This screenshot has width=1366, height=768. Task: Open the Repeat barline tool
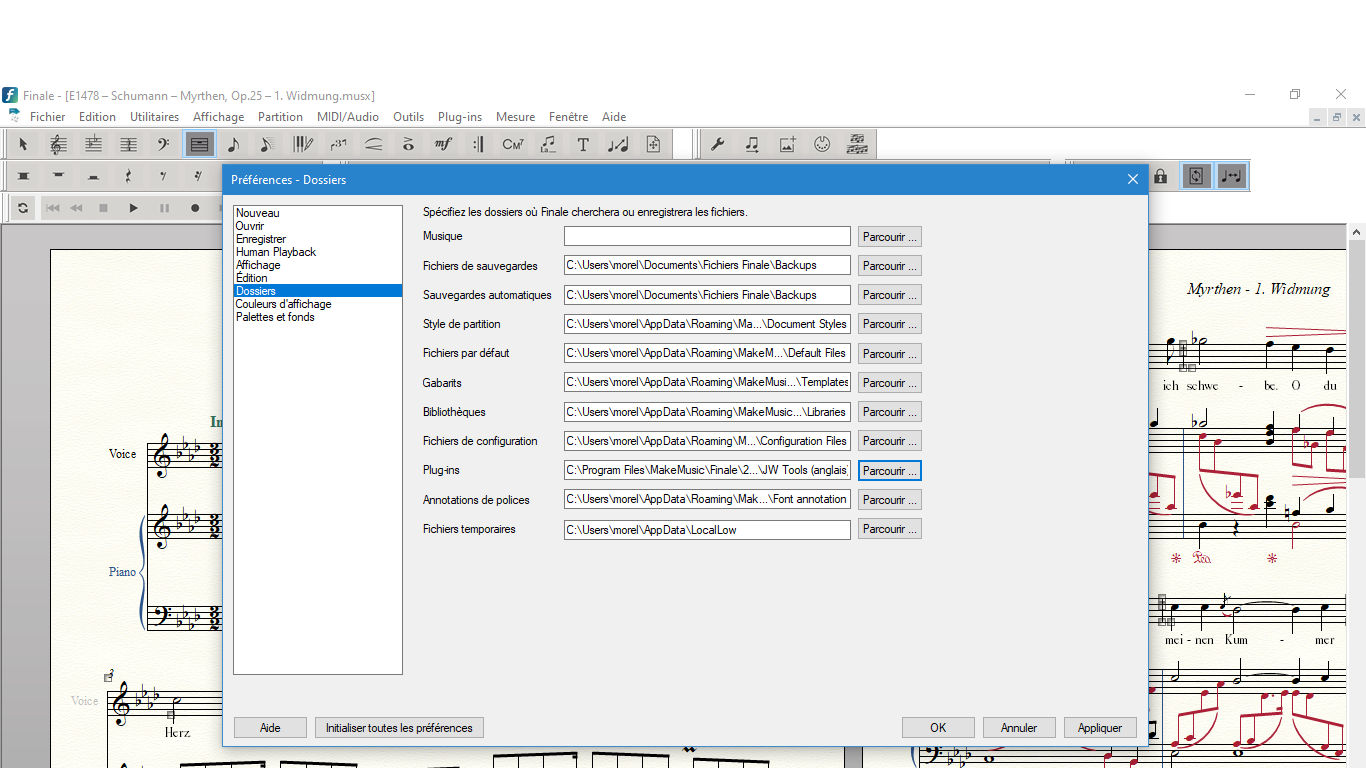pos(478,145)
